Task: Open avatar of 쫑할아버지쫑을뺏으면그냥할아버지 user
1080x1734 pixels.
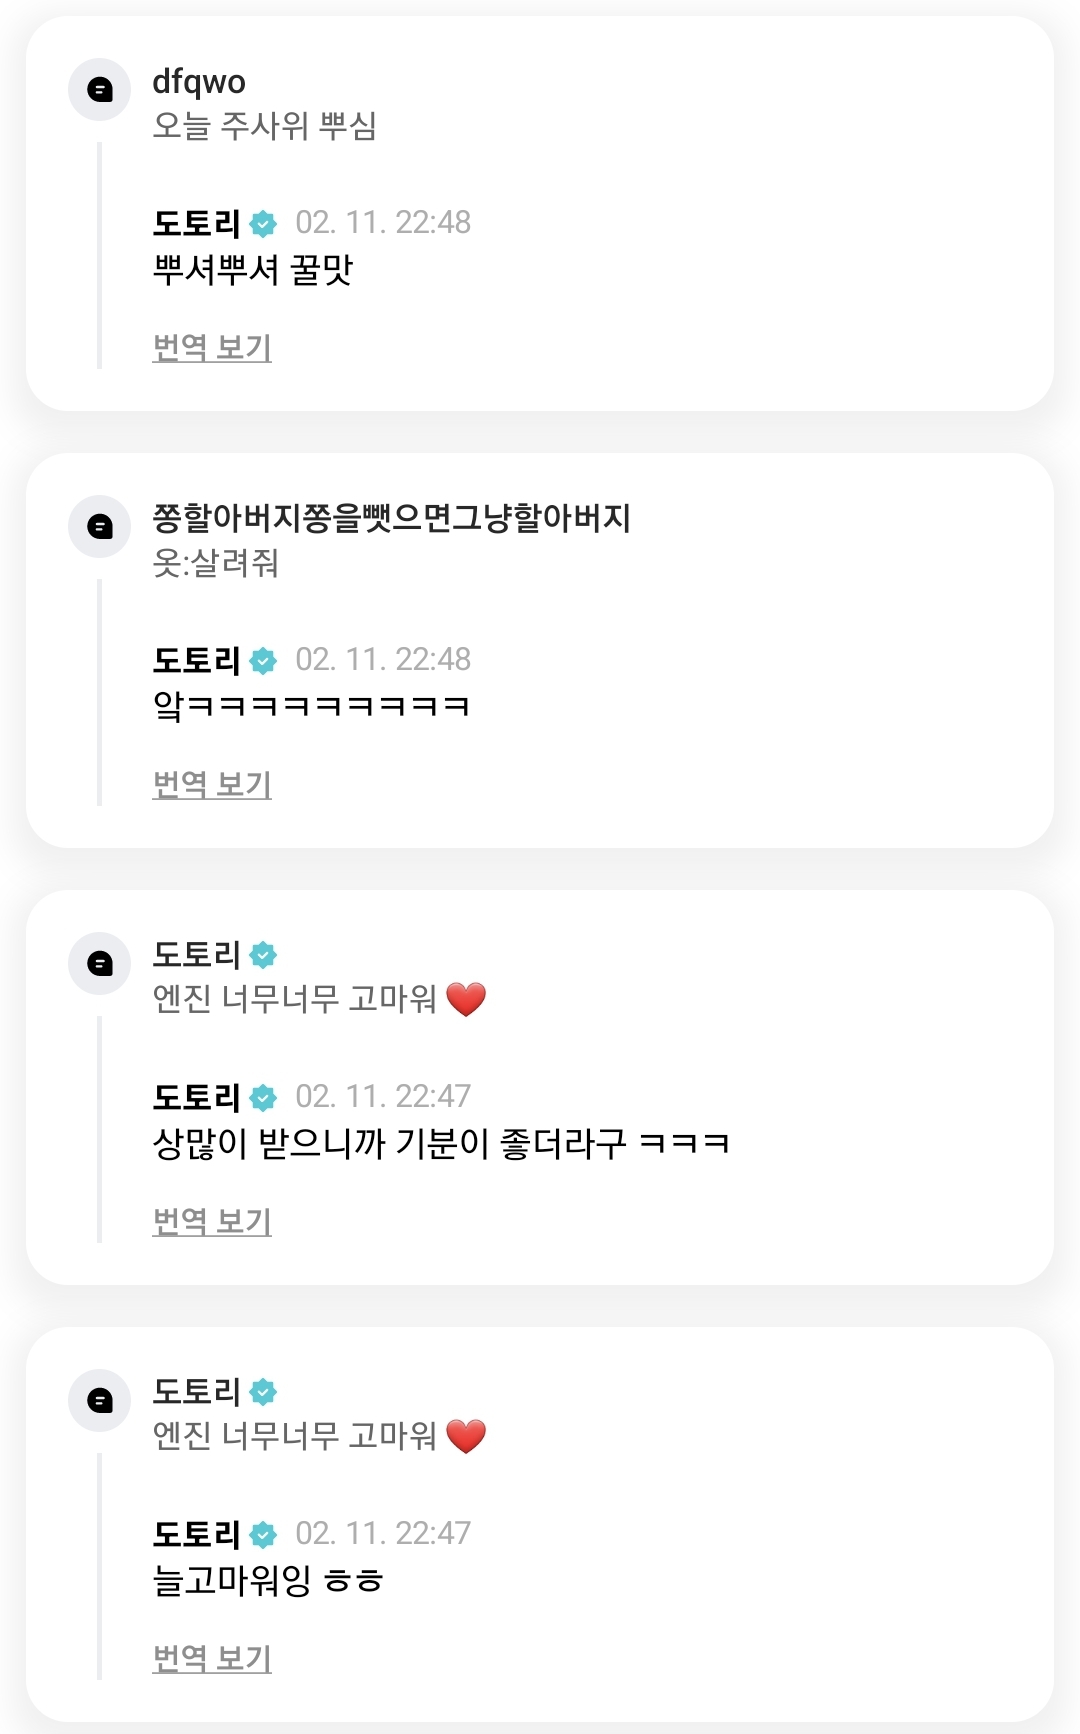Action: [99, 527]
